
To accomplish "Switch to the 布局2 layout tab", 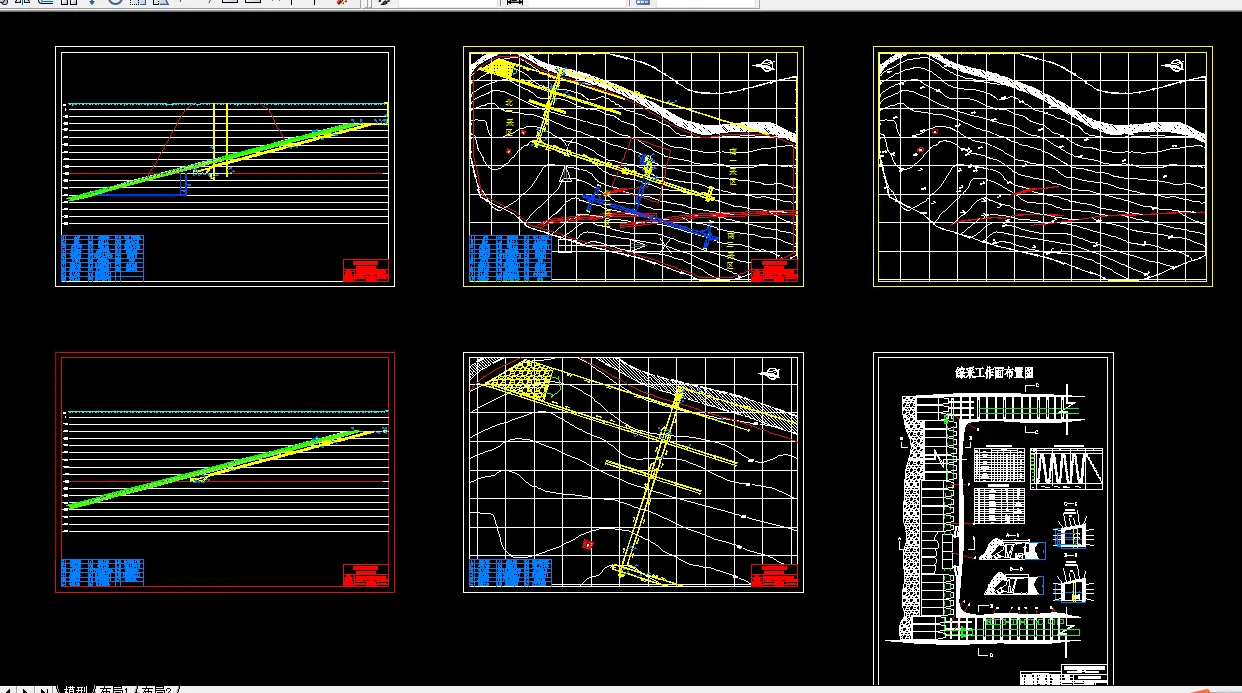I will (x=158, y=689).
